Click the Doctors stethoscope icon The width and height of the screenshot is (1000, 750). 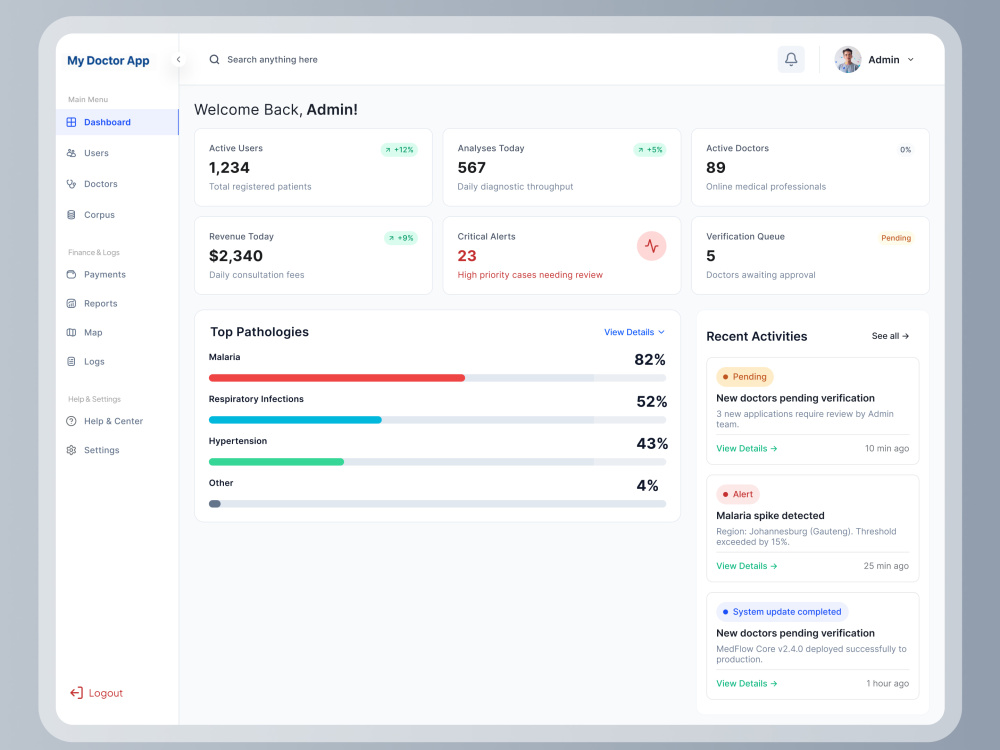[x=71, y=184]
